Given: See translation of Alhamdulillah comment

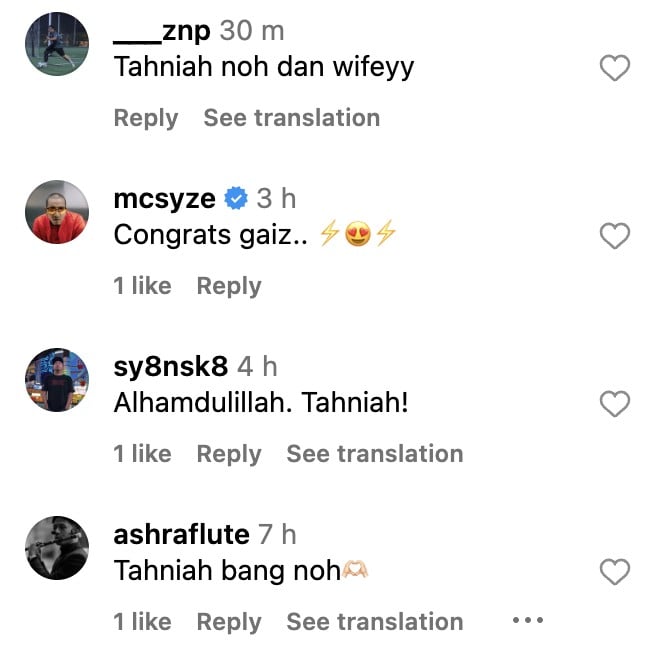Looking at the screenshot, I should pyautogui.click(x=375, y=454).
